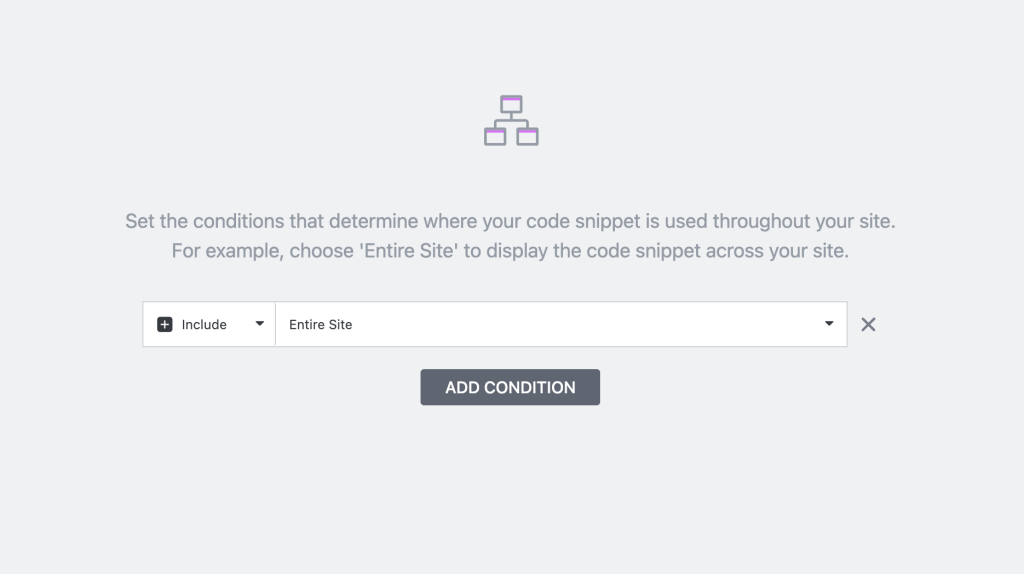Click the bottom-right box of the sitemap icon

(528, 136)
